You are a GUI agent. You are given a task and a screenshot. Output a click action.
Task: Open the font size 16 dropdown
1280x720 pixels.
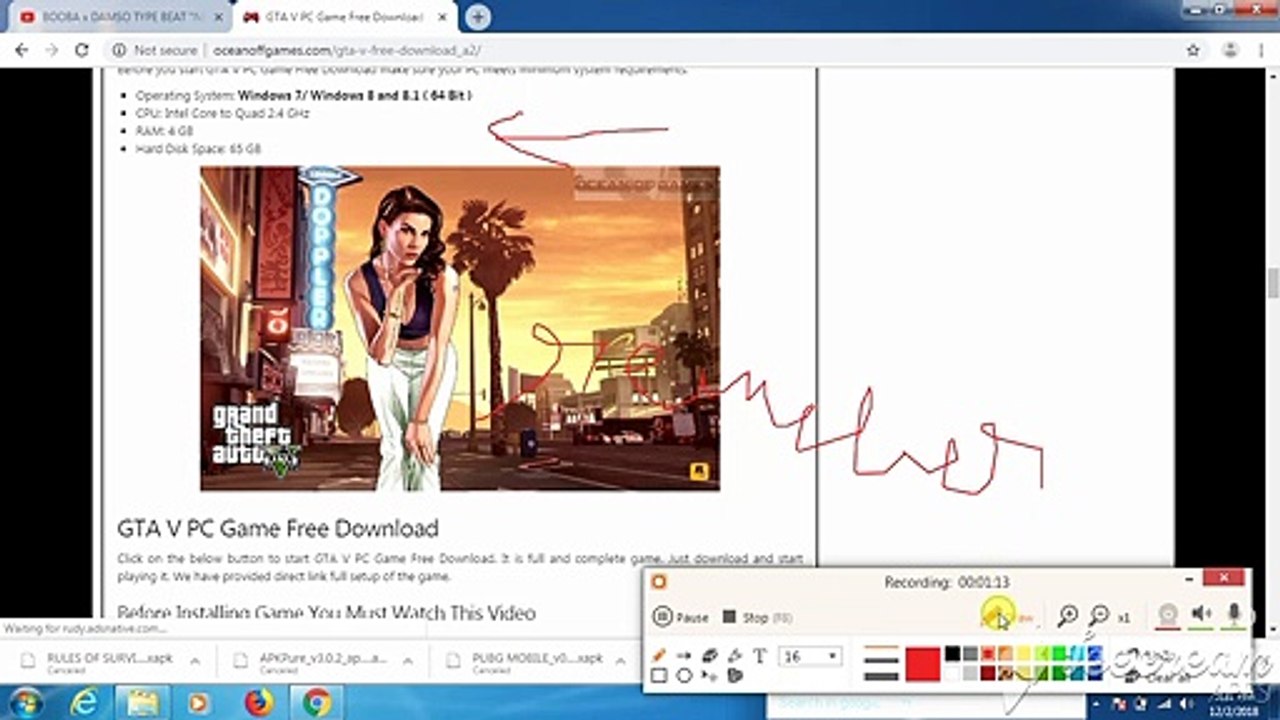(809, 657)
